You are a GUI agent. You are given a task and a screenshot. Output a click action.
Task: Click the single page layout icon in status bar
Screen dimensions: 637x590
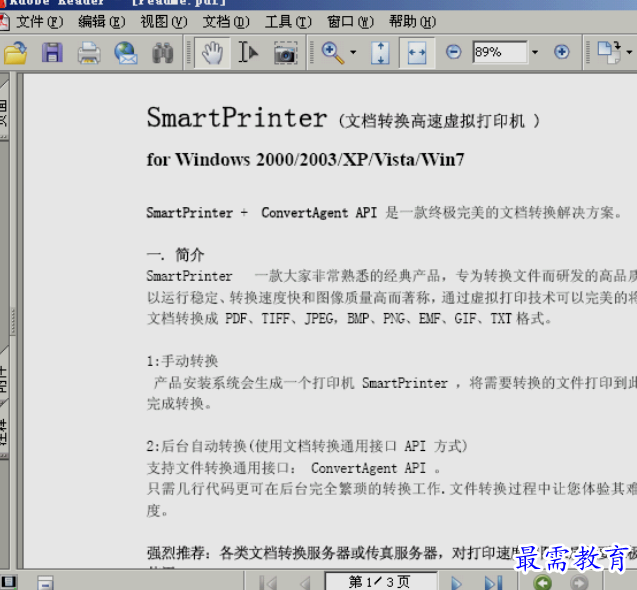point(45,583)
